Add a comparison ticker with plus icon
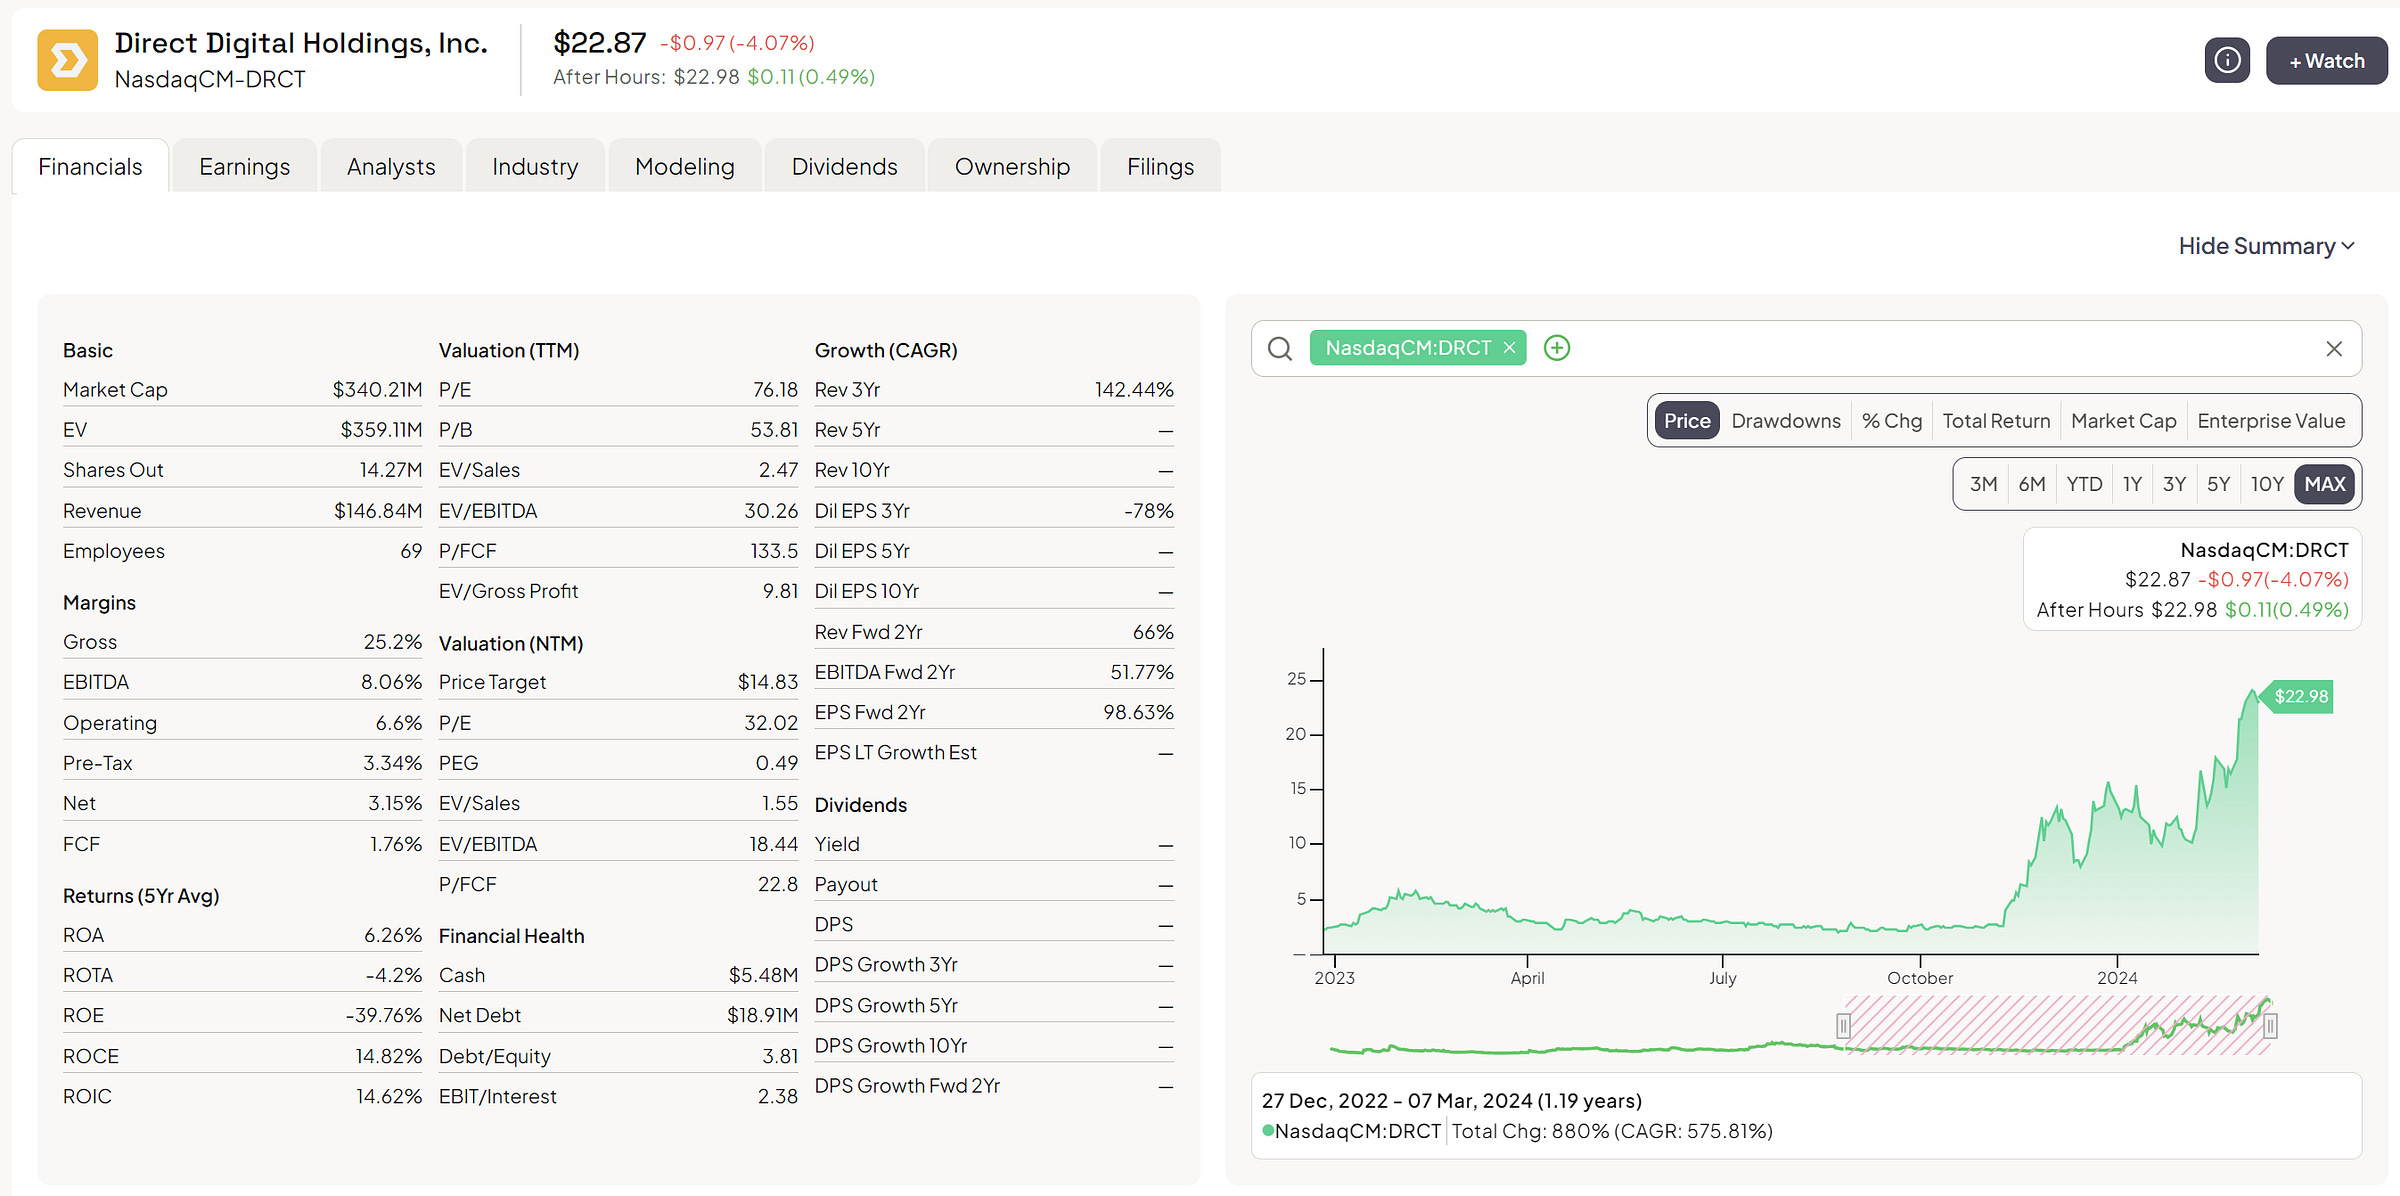The height and width of the screenshot is (1196, 2400). pos(1557,348)
